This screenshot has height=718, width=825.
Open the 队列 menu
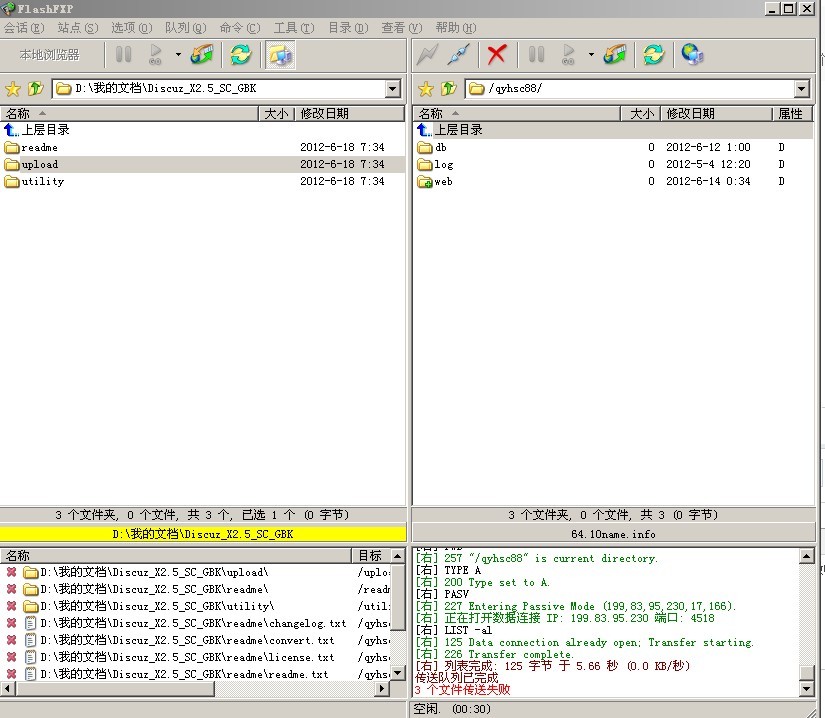click(185, 28)
